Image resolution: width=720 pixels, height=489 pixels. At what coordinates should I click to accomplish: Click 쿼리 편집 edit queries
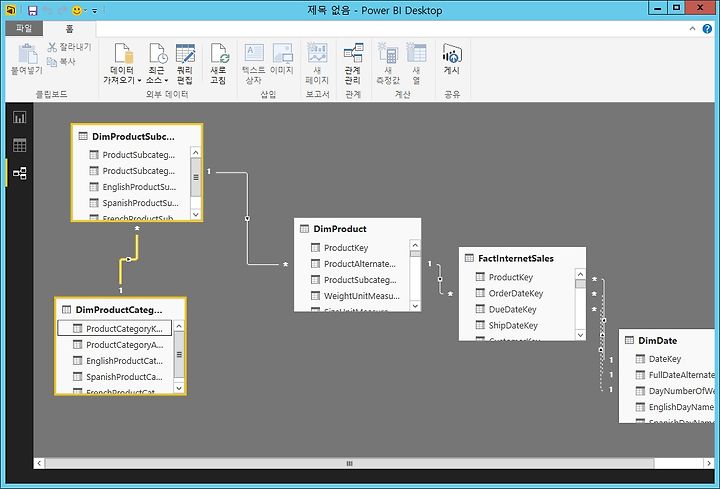coord(185,64)
